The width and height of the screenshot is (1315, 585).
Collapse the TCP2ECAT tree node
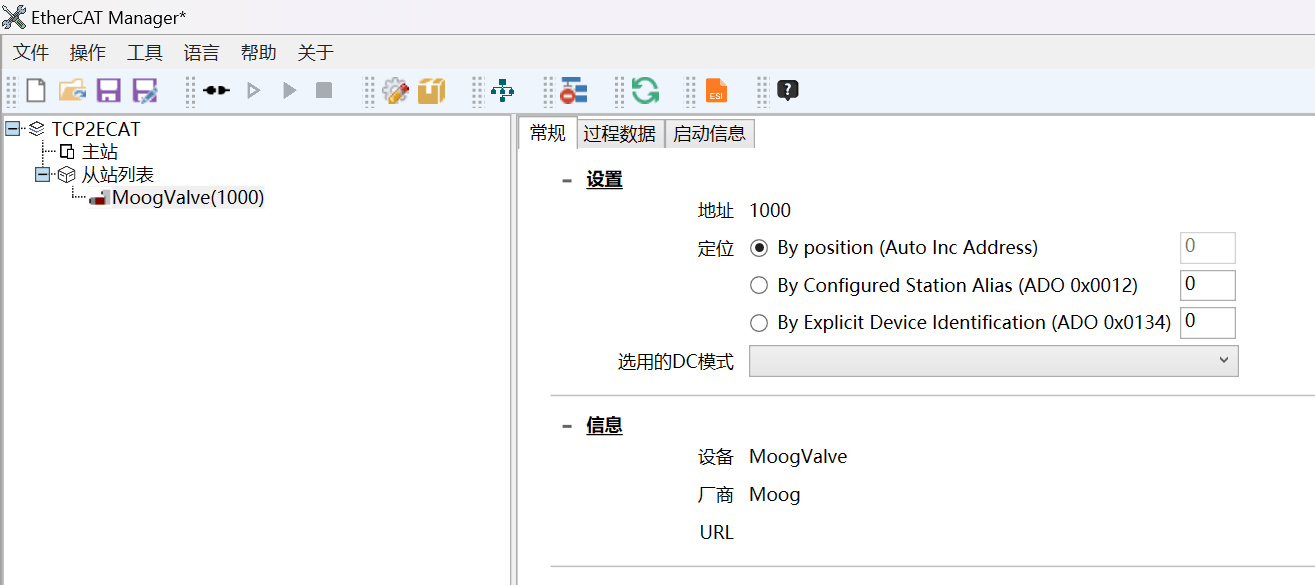pyautogui.click(x=13, y=129)
